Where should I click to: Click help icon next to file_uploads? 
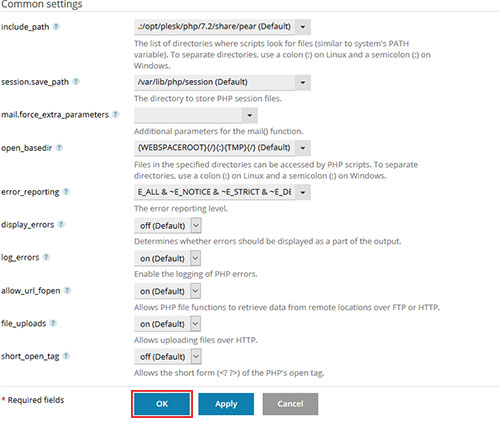tap(53, 323)
